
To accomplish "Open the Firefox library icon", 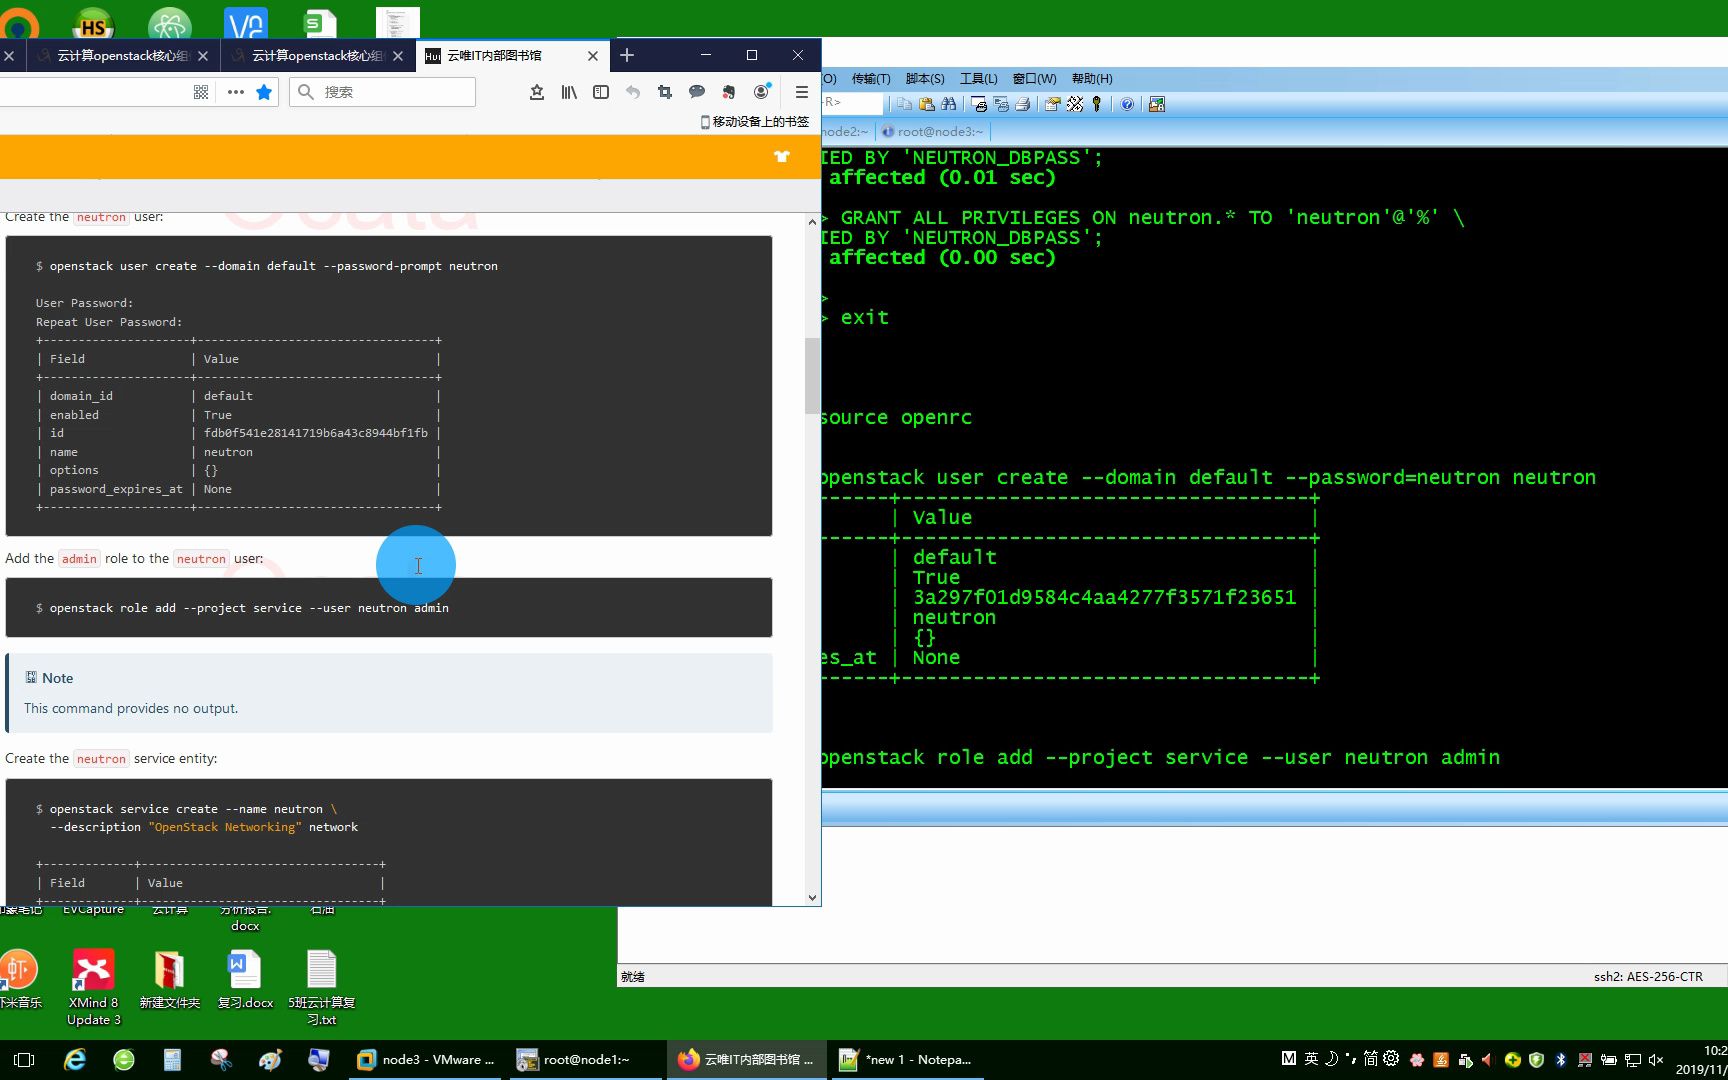I will pyautogui.click(x=569, y=92).
